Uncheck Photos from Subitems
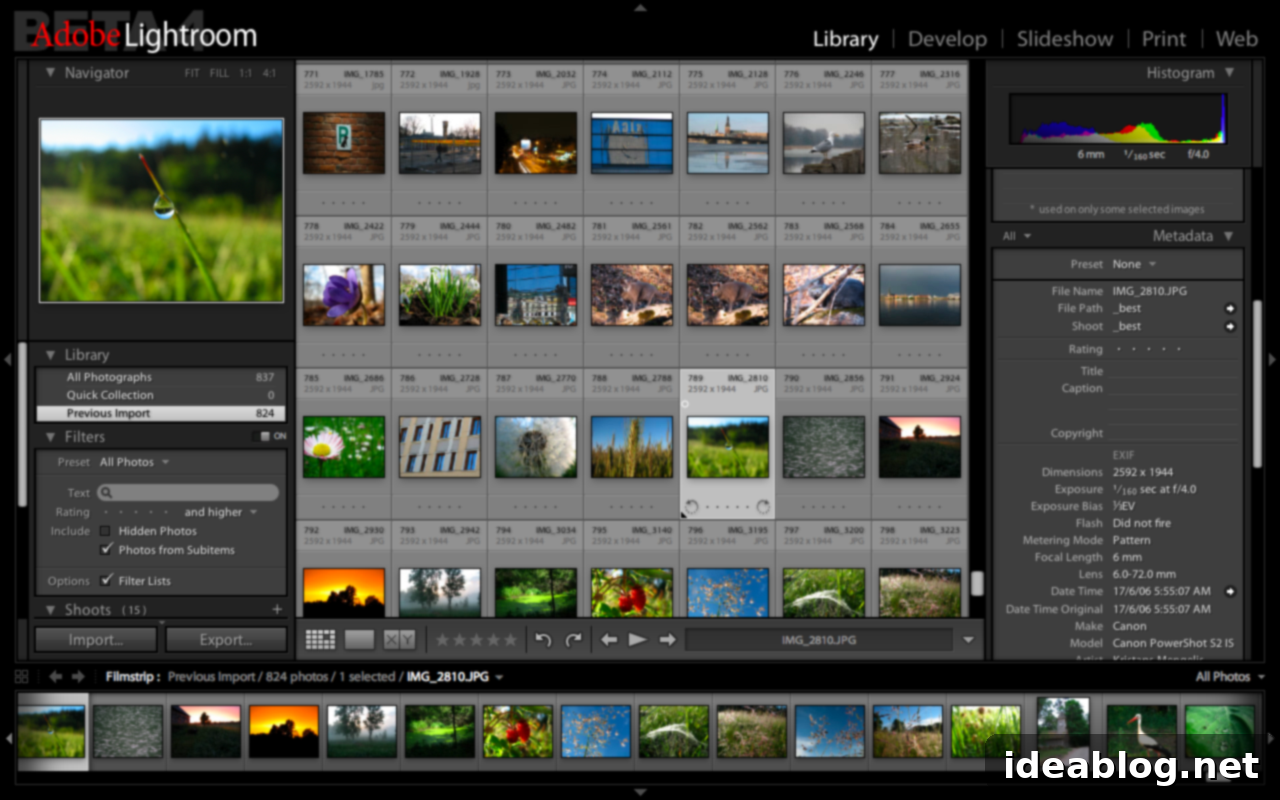This screenshot has height=800, width=1280. point(106,550)
